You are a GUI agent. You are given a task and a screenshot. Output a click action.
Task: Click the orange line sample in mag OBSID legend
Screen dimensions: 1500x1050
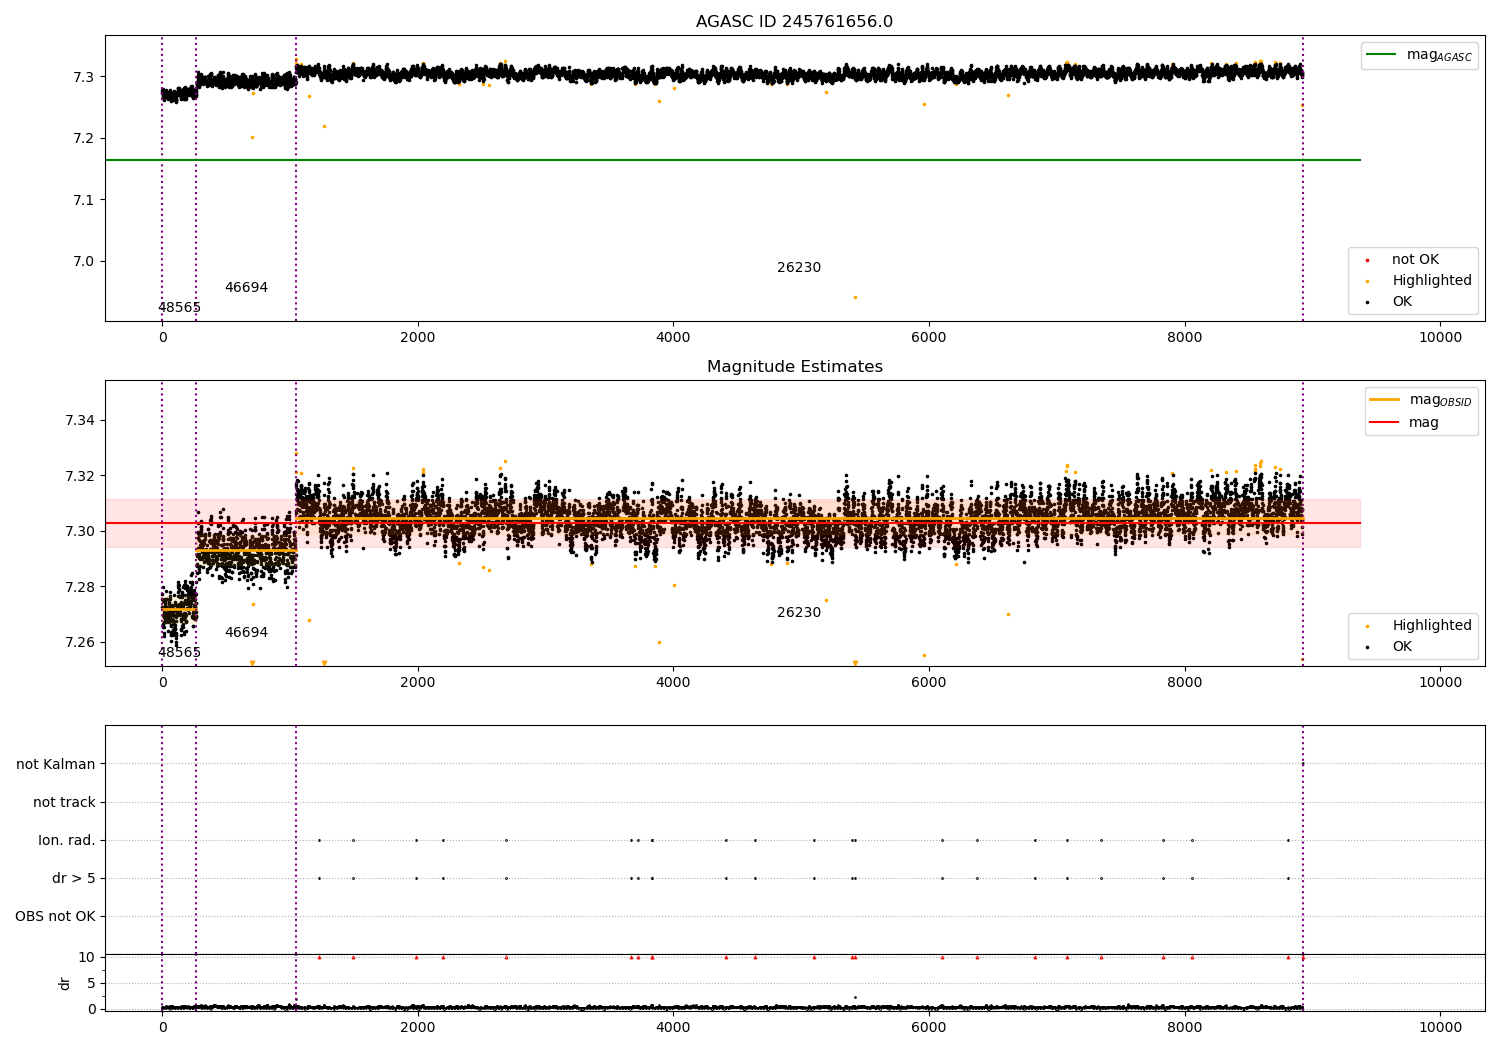point(1384,400)
